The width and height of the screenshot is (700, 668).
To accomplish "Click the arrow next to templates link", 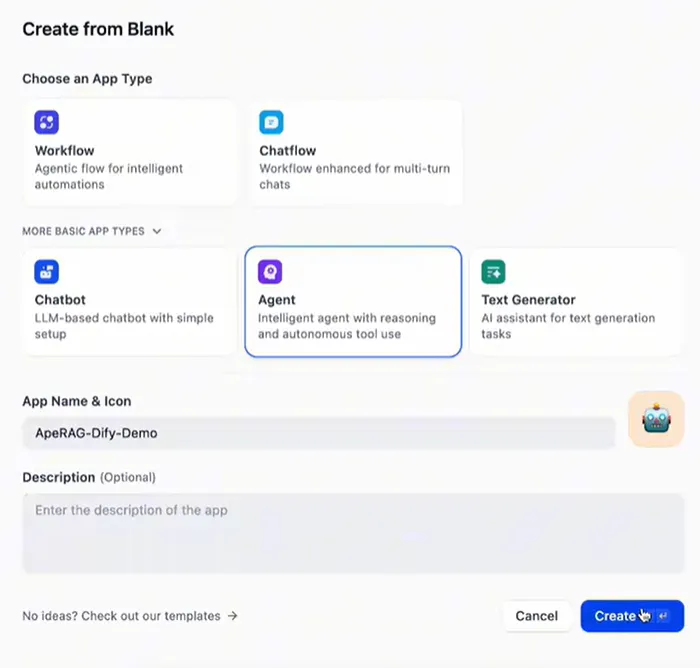I will click(x=233, y=616).
